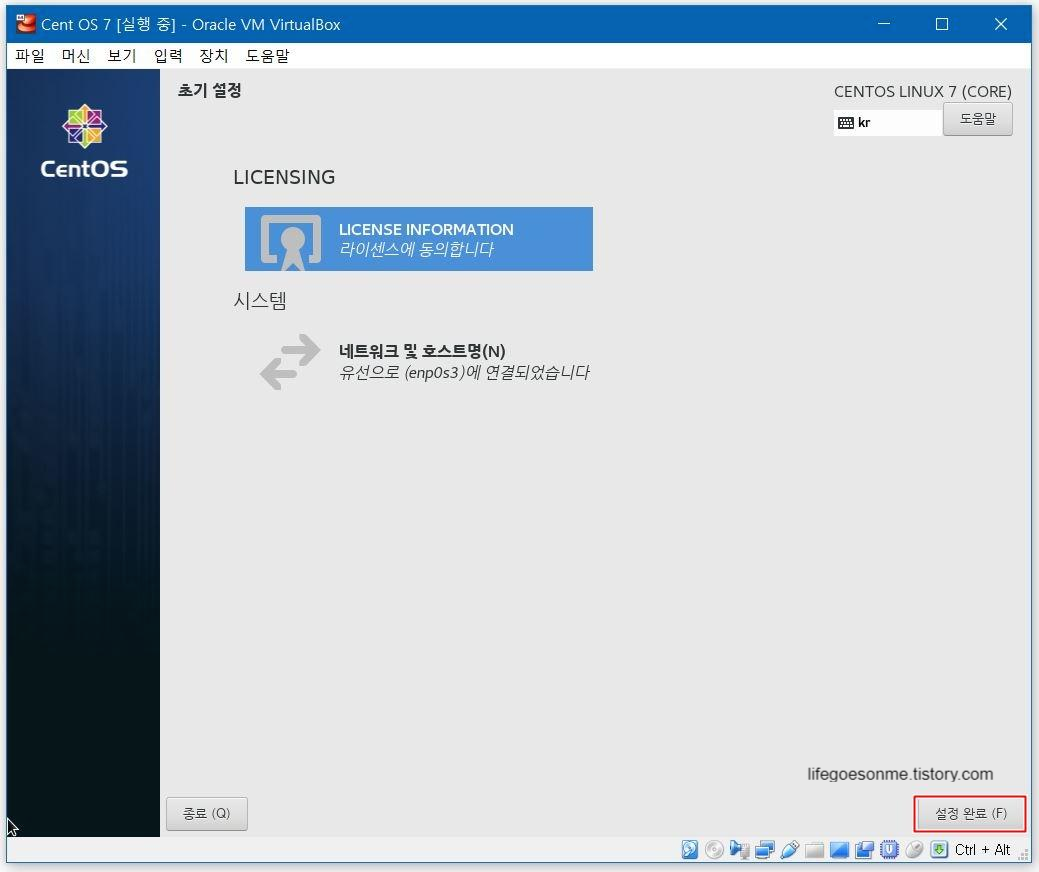Click the recording status icon
Screen dimensions: 1039x872
(864, 849)
